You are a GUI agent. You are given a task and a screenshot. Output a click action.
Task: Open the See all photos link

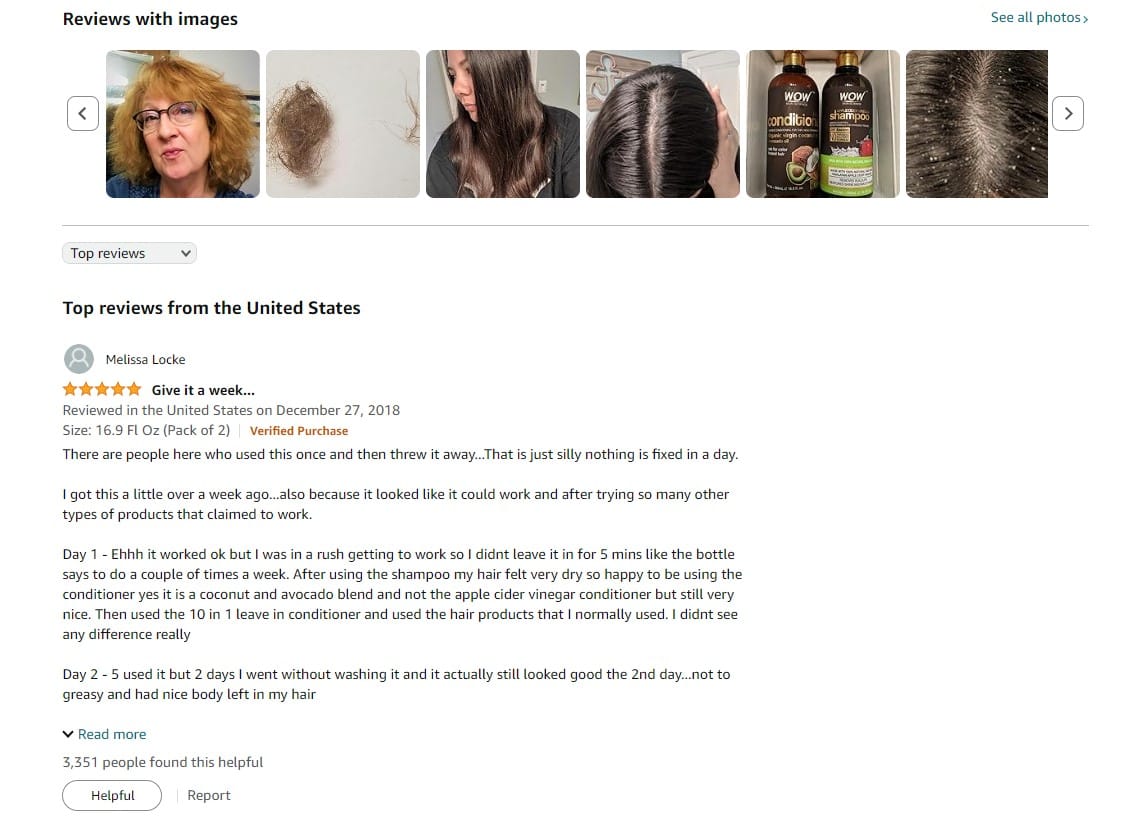coord(1035,18)
